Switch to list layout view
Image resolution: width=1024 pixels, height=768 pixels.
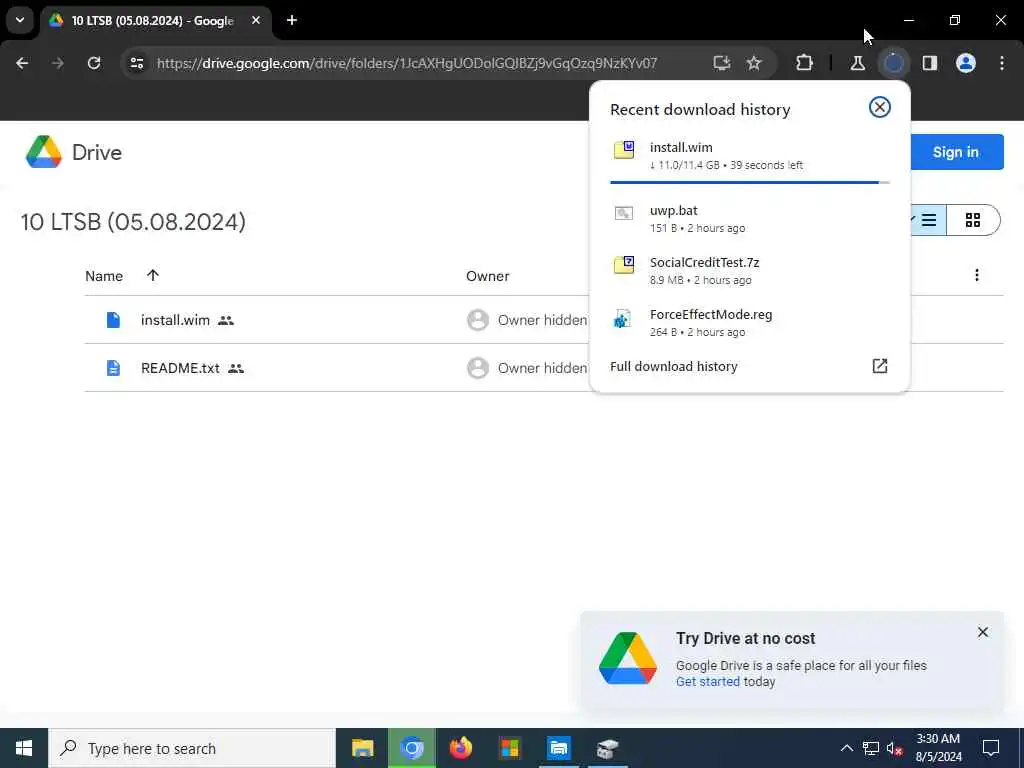pyautogui.click(x=928, y=220)
